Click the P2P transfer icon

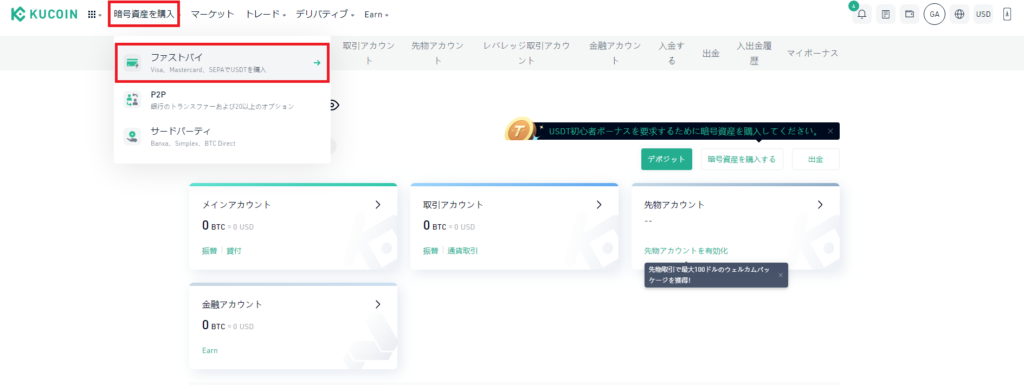(132, 99)
